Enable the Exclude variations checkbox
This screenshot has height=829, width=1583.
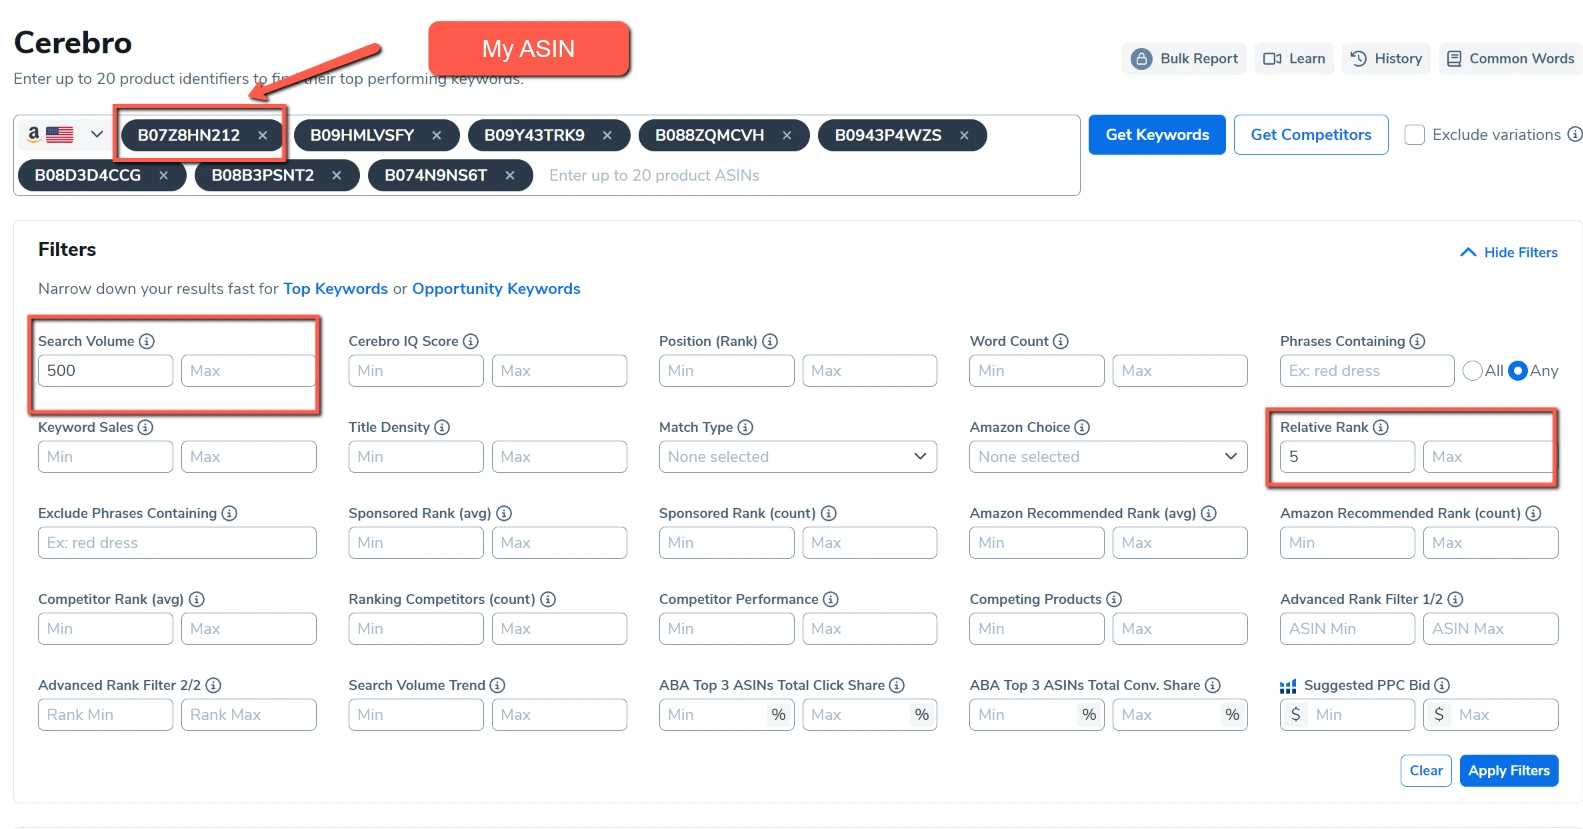1414,135
